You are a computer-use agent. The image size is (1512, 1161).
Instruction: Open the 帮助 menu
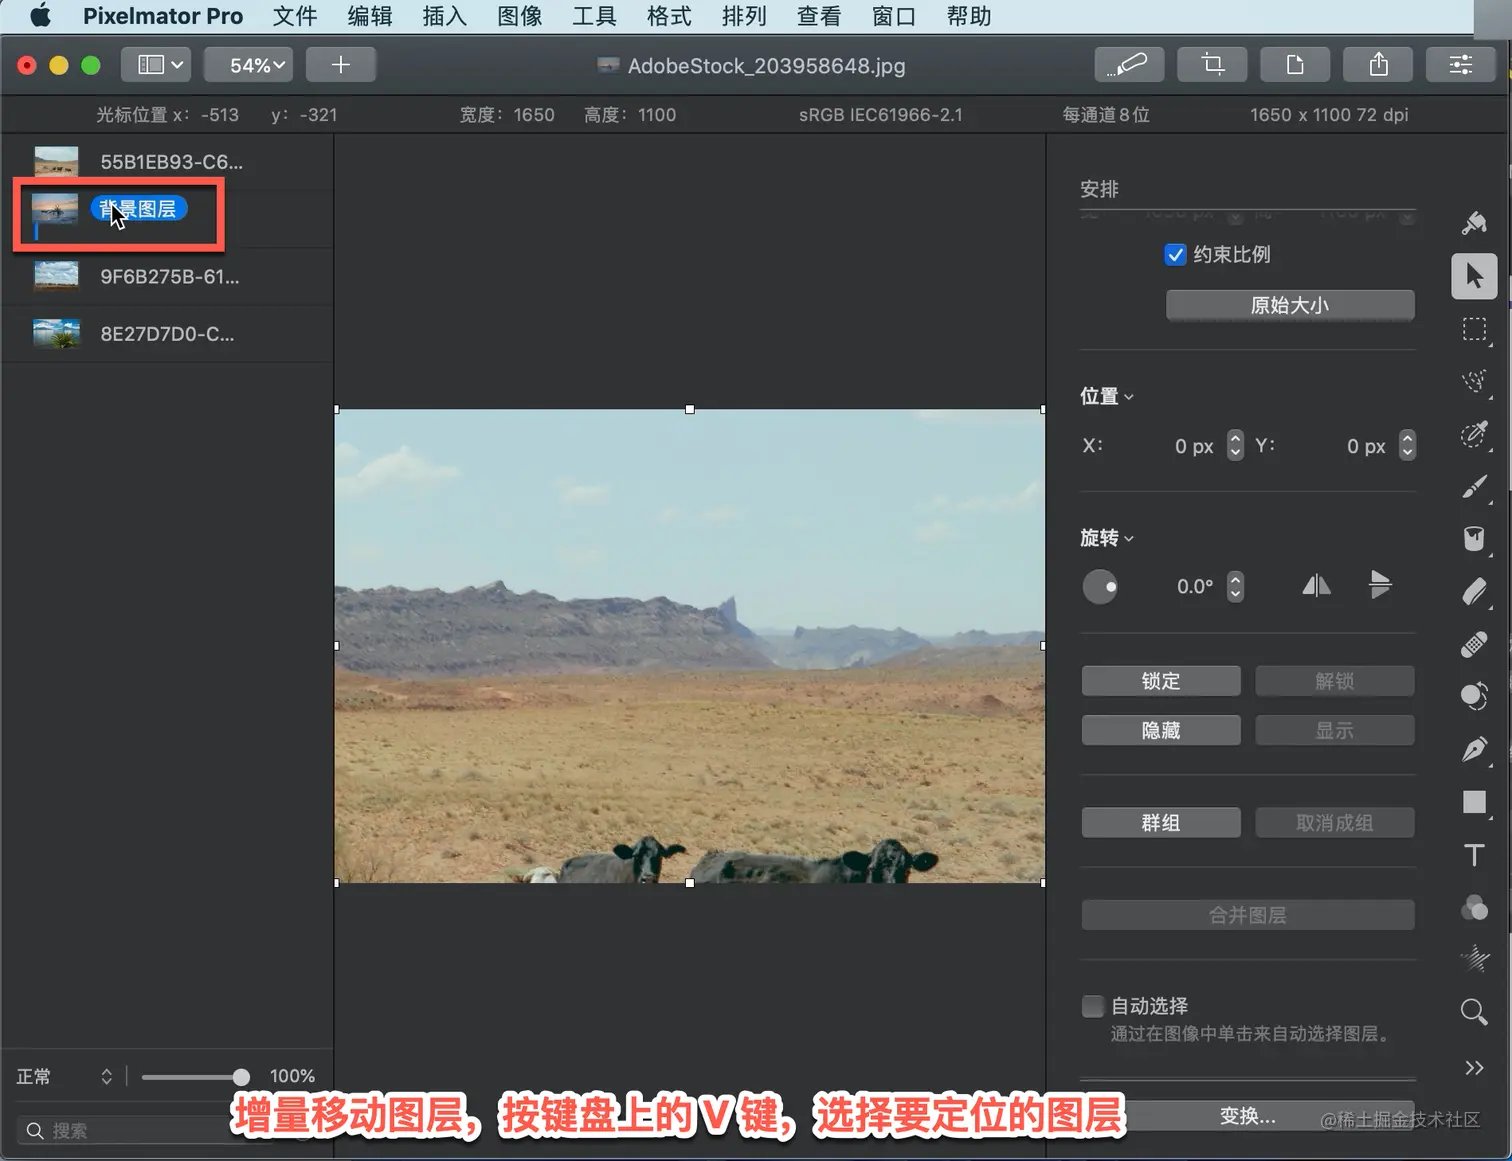(969, 16)
